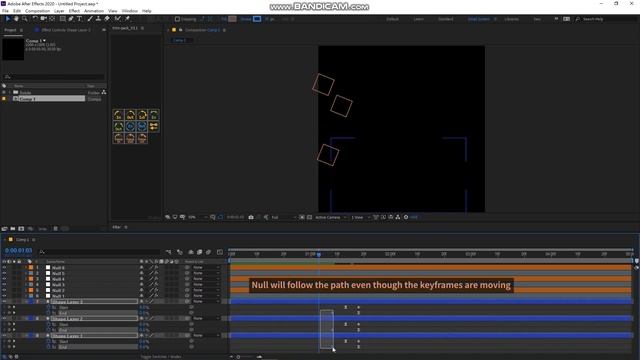
Task: Select the Puppet Pin tool
Action: (127, 19)
